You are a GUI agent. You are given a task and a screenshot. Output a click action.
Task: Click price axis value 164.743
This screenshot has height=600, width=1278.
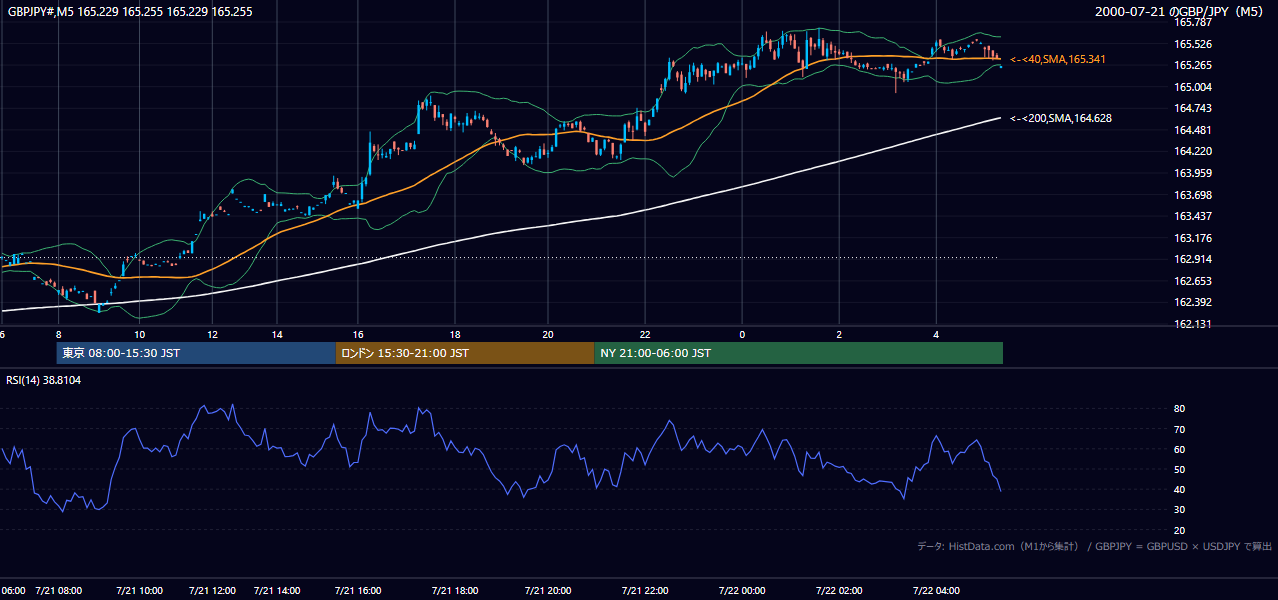click(1193, 108)
